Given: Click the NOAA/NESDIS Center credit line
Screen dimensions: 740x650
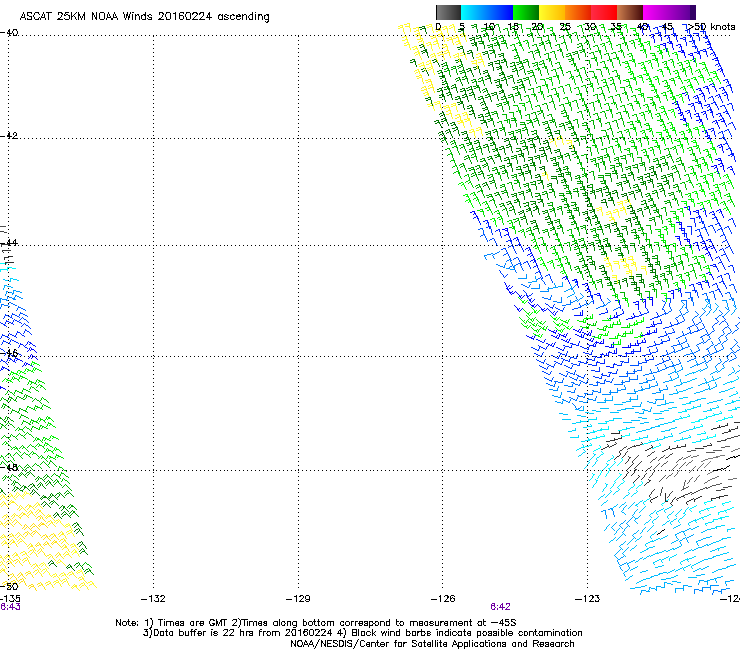Looking at the screenshot, I should pos(432,644).
